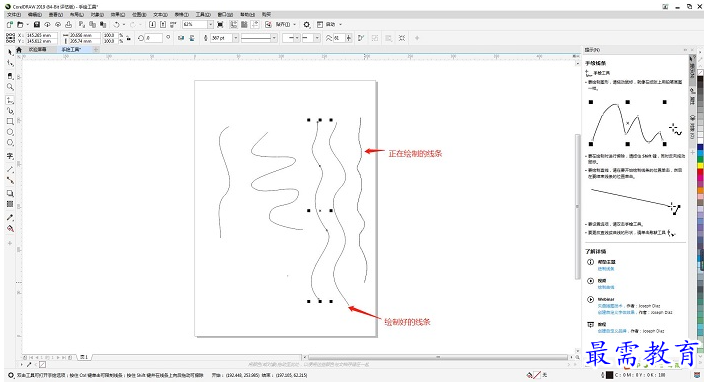The image size is (707, 385).
Task: Switch to the Welcome Screen tab
Action: coord(37,49)
